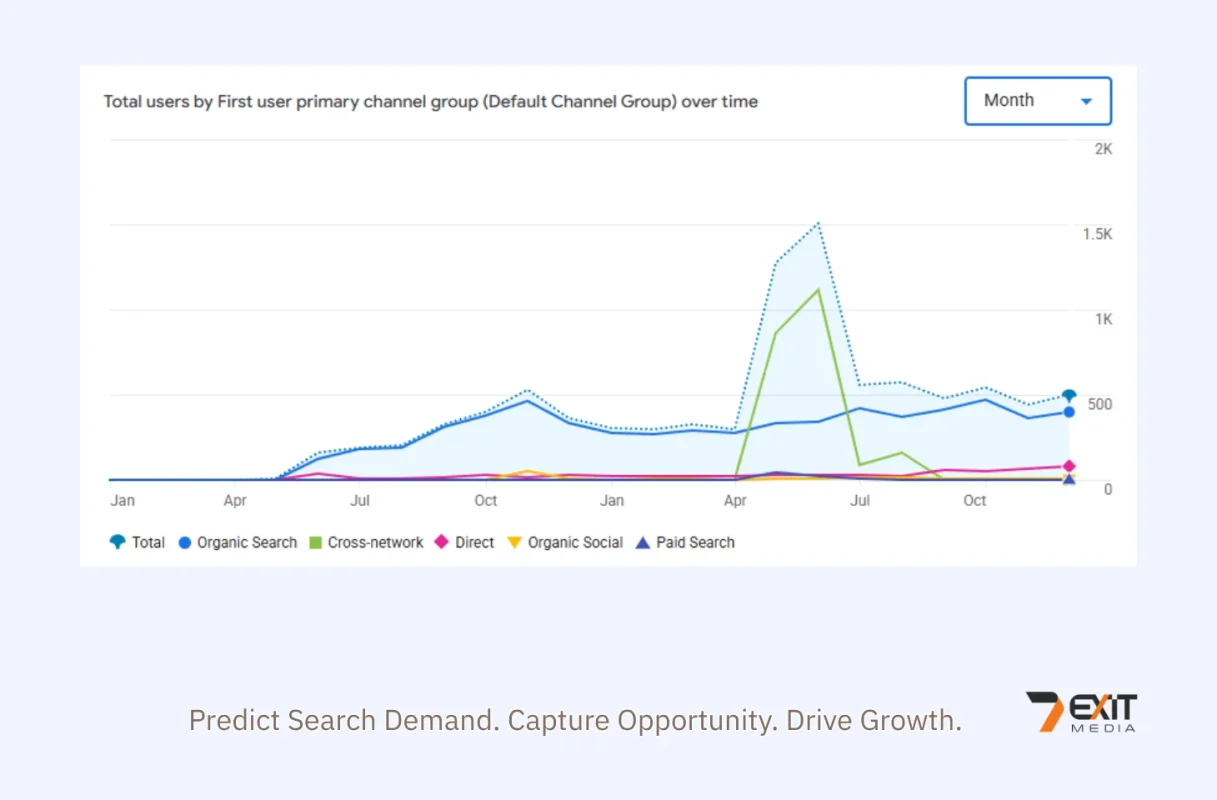Click the Cross-network green square icon
Viewport: 1217px width, 800px height.
tap(316, 542)
